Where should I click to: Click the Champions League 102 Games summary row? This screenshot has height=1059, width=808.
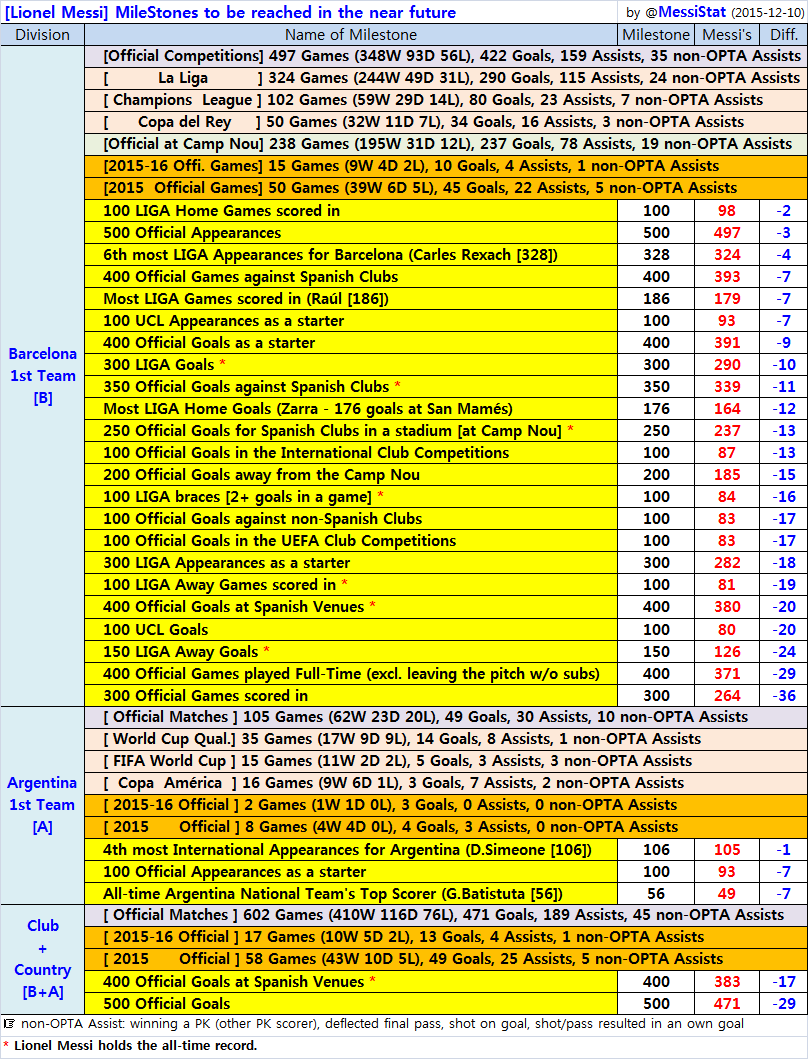(x=446, y=100)
